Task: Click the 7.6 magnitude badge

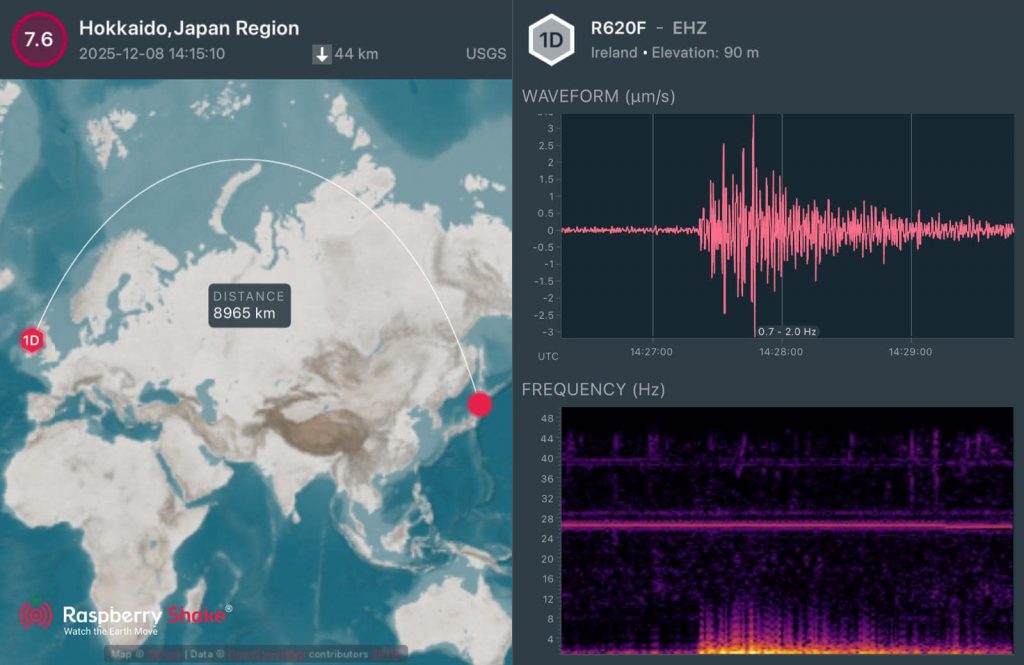Action: pyautogui.click(x=39, y=39)
